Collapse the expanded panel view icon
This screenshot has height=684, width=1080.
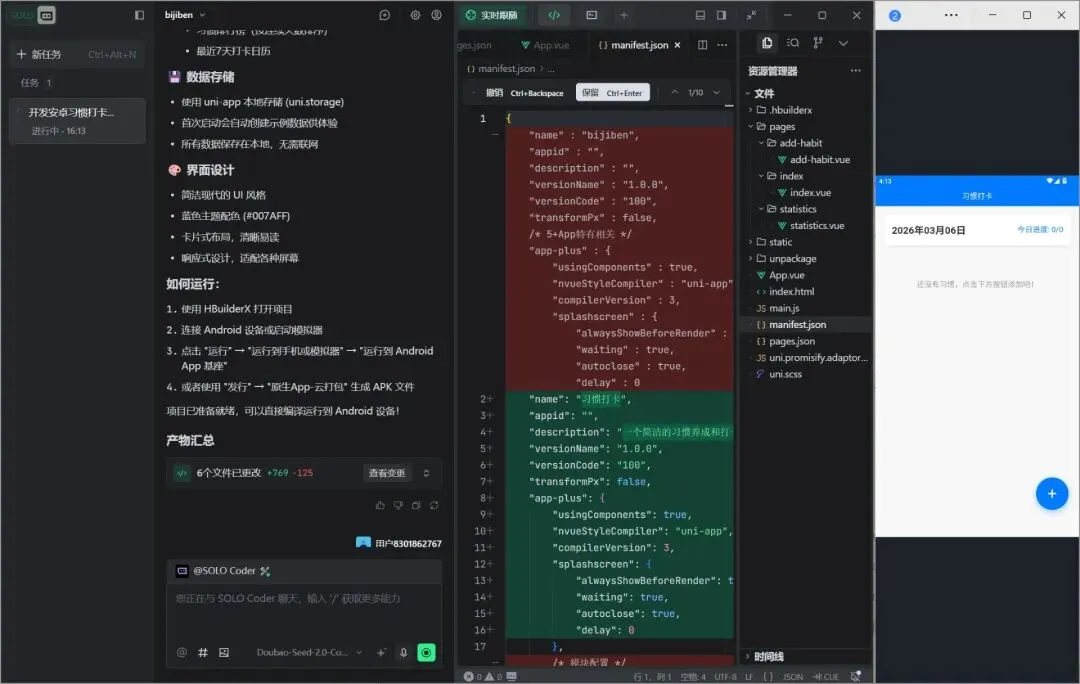tap(751, 15)
